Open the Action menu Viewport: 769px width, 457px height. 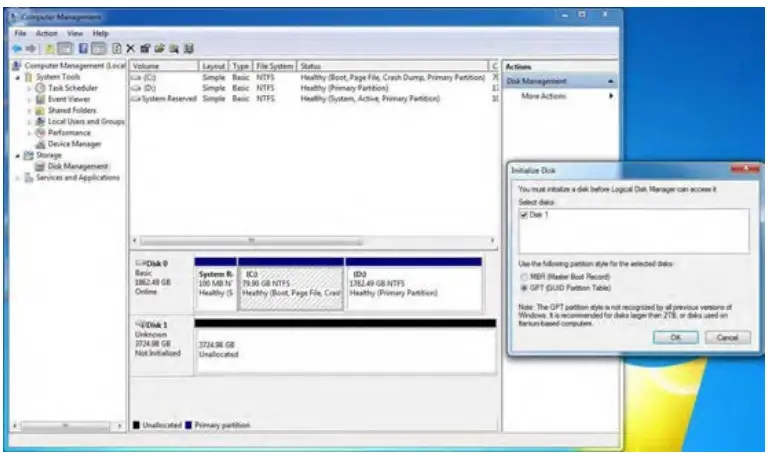click(47, 33)
